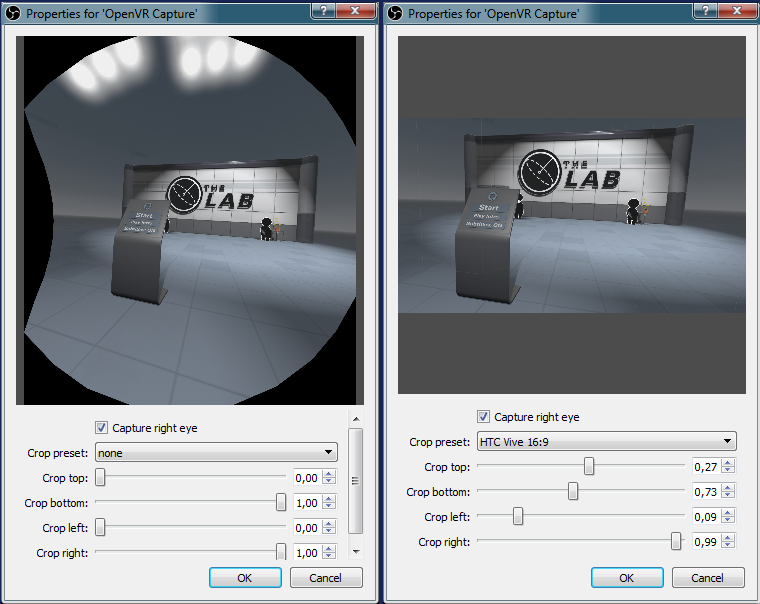Uncheck Capture right eye in right window
Screen dimensions: 760x604
pyautogui.click(x=483, y=416)
